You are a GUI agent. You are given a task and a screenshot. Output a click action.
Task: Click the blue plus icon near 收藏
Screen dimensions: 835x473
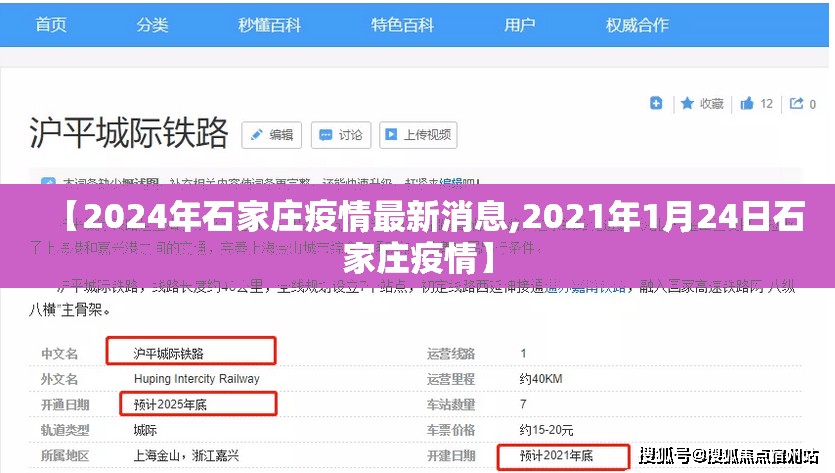pyautogui.click(x=656, y=103)
